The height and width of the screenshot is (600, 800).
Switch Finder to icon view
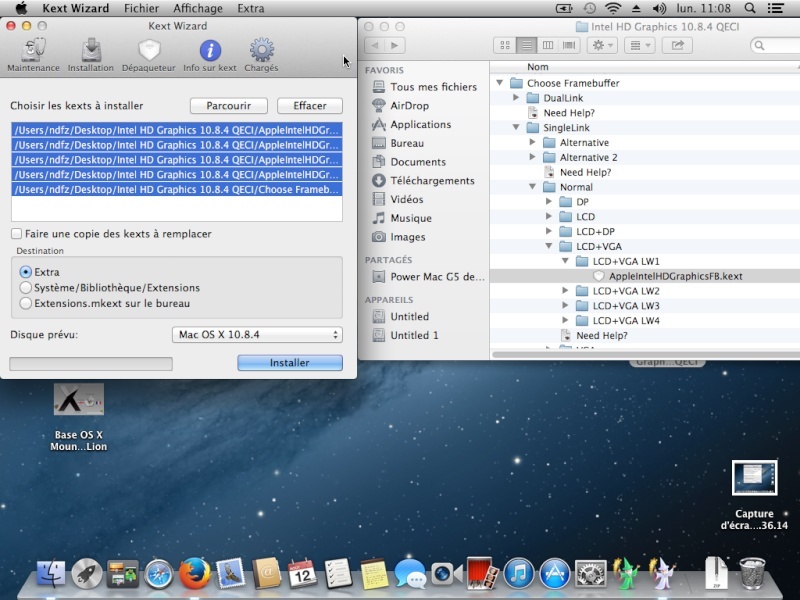coord(505,45)
